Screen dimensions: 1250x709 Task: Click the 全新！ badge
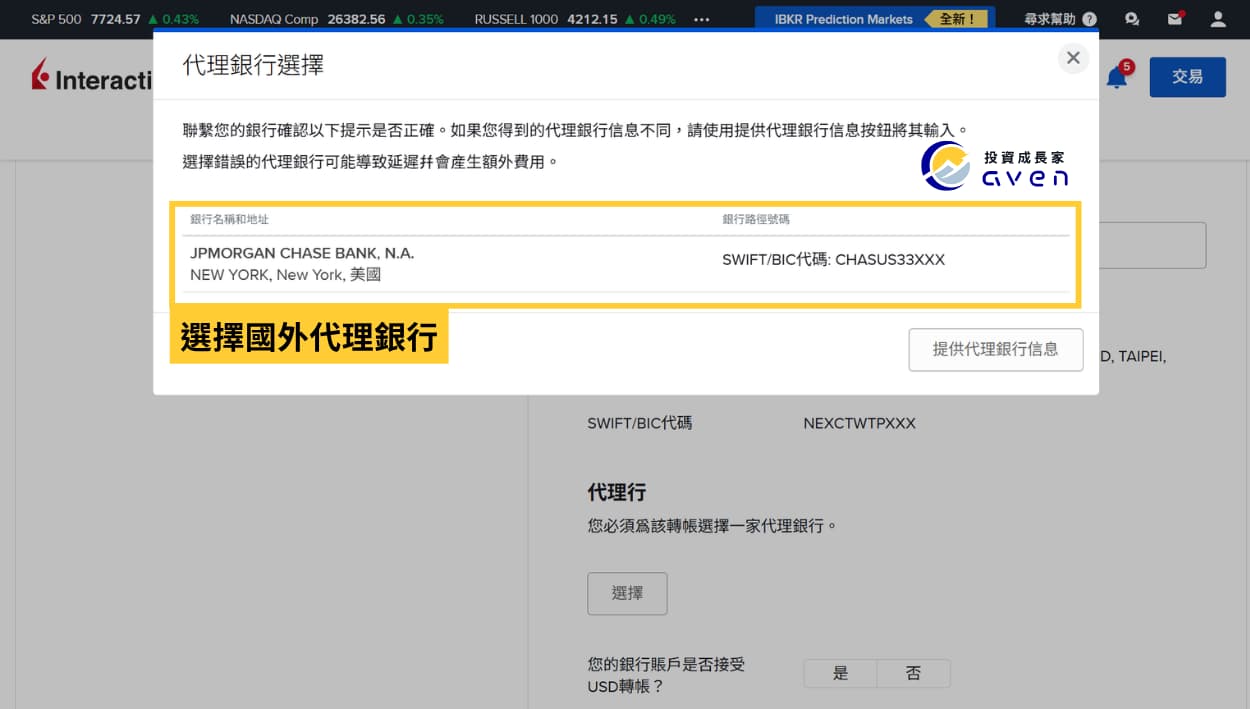956,19
